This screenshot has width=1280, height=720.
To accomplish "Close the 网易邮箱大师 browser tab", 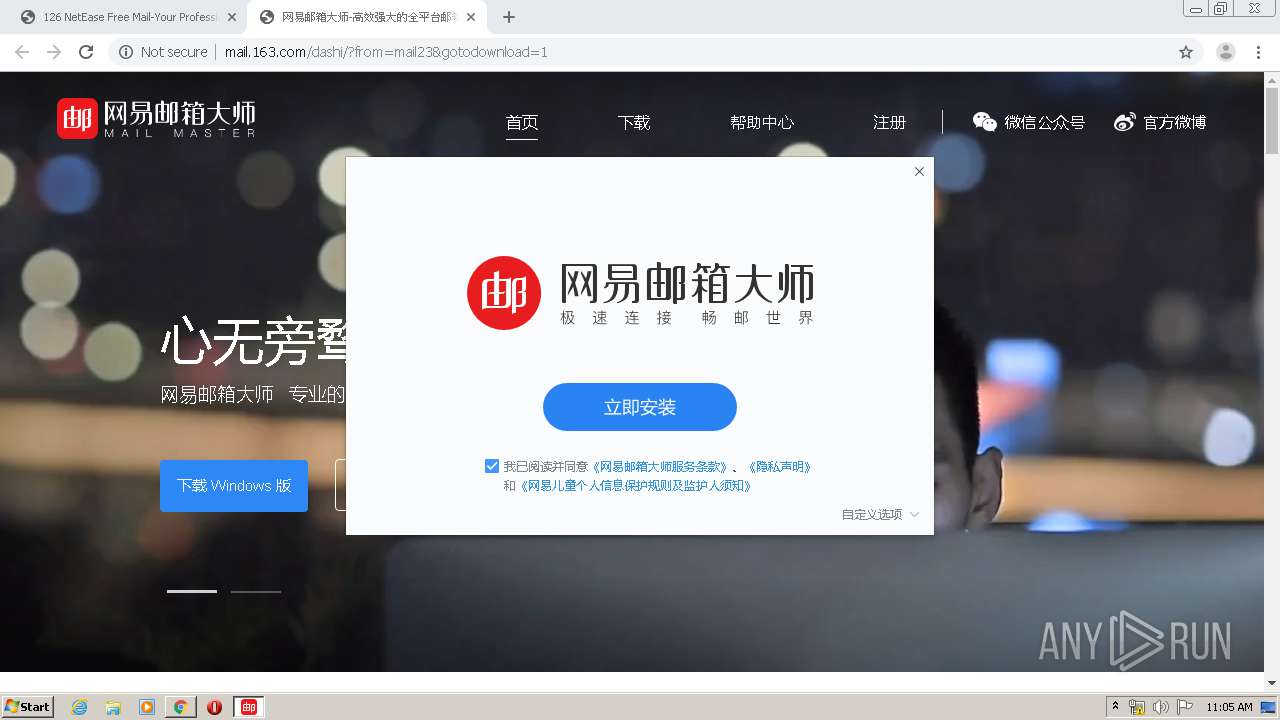I will [x=471, y=17].
